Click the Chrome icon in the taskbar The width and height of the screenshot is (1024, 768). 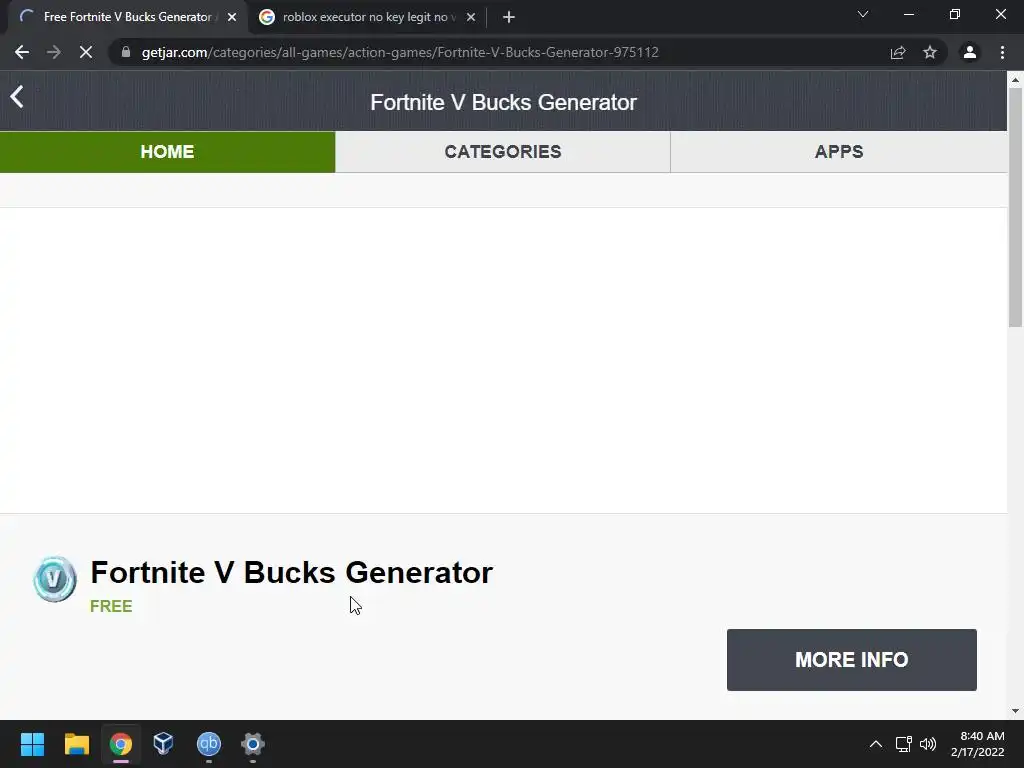(x=121, y=744)
